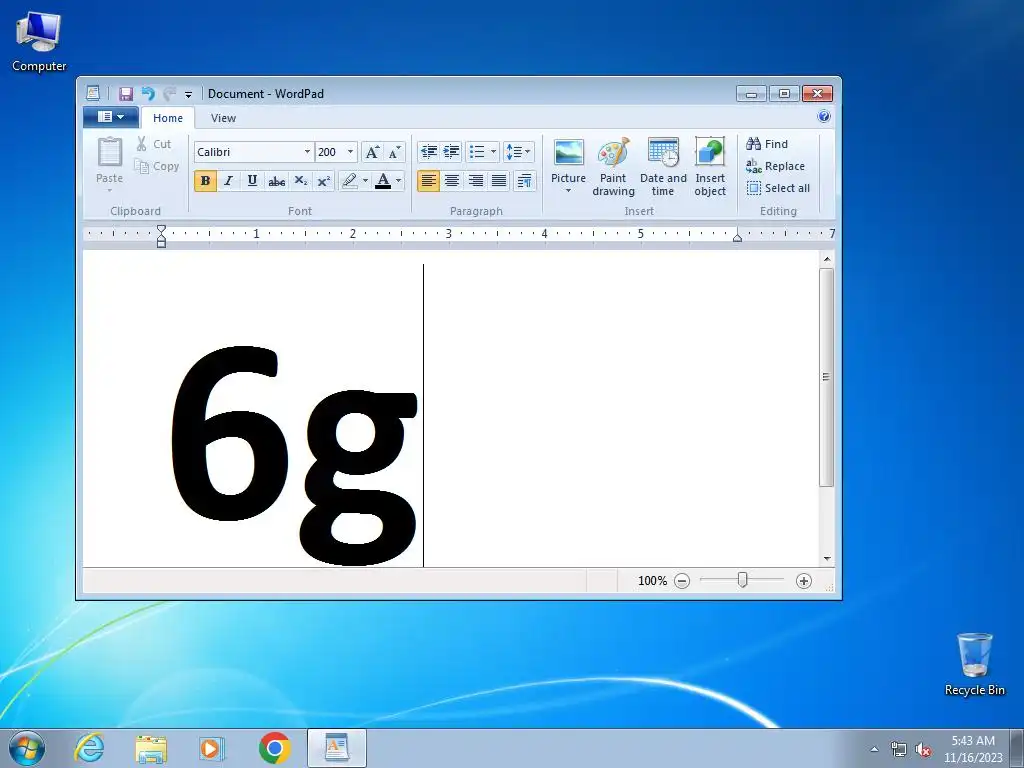1024x768 pixels.
Task: Click the muted volume tray icon
Action: pyautogui.click(x=923, y=750)
